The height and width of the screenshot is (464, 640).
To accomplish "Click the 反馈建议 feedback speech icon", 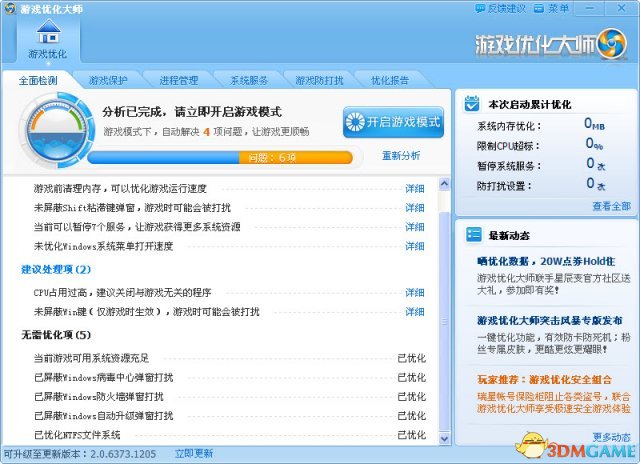I will point(480,9).
